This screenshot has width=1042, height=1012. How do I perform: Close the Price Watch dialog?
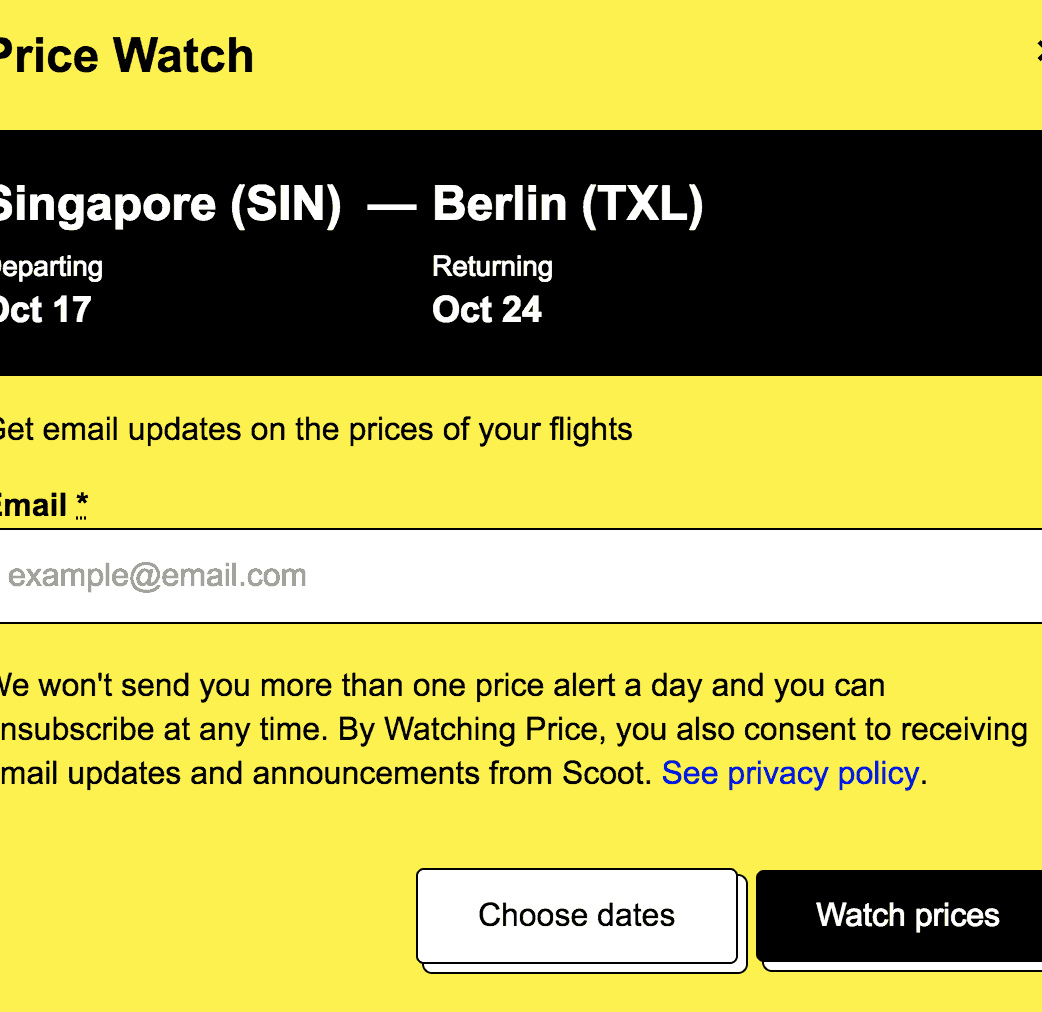[x=1037, y=54]
